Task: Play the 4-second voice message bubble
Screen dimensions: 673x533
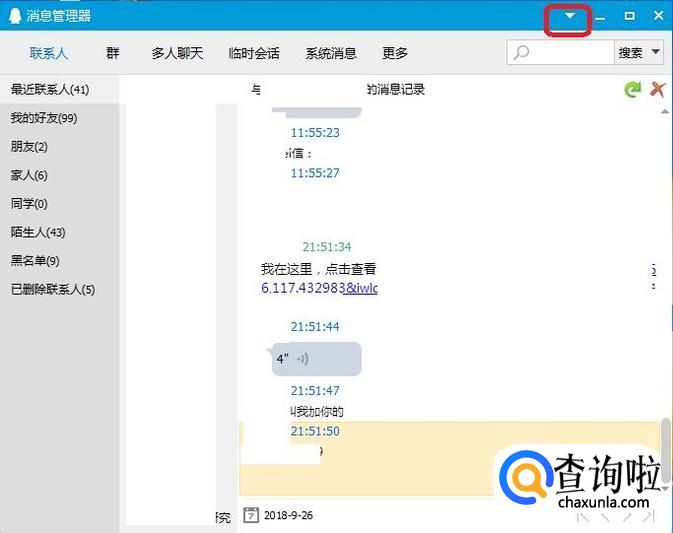Action: (x=316, y=359)
